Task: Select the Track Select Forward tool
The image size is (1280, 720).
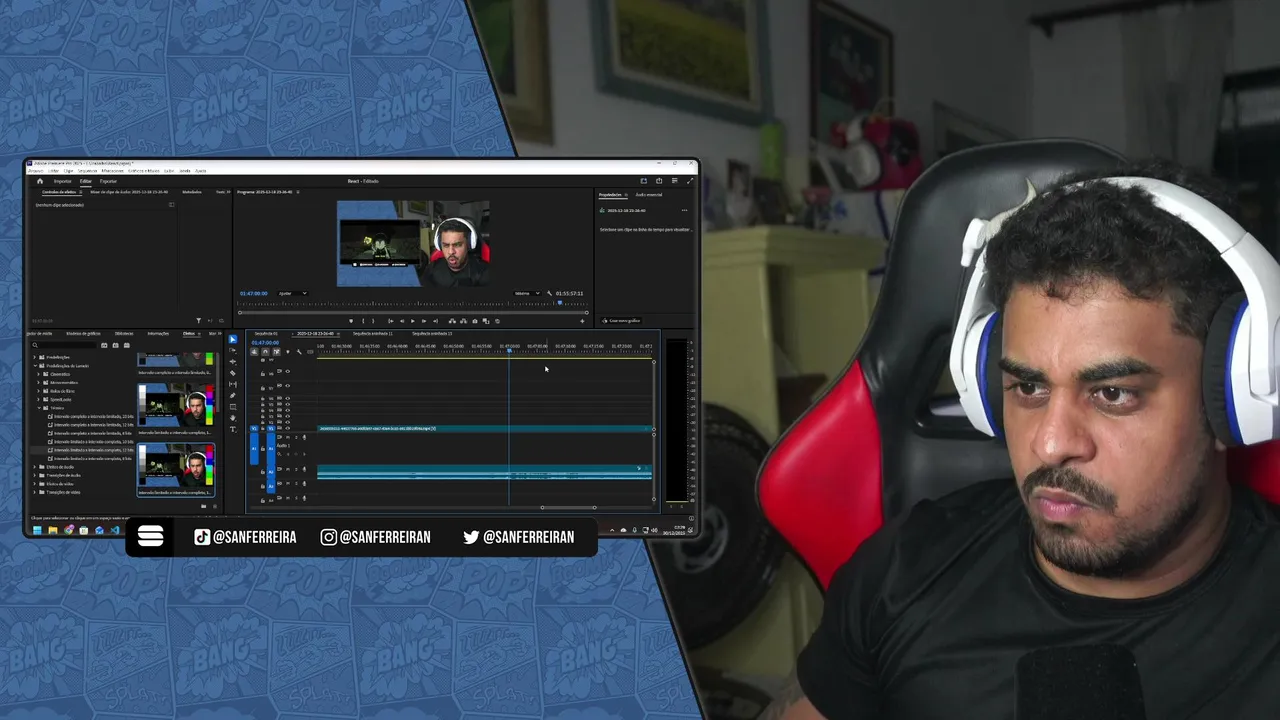Action: (x=233, y=351)
